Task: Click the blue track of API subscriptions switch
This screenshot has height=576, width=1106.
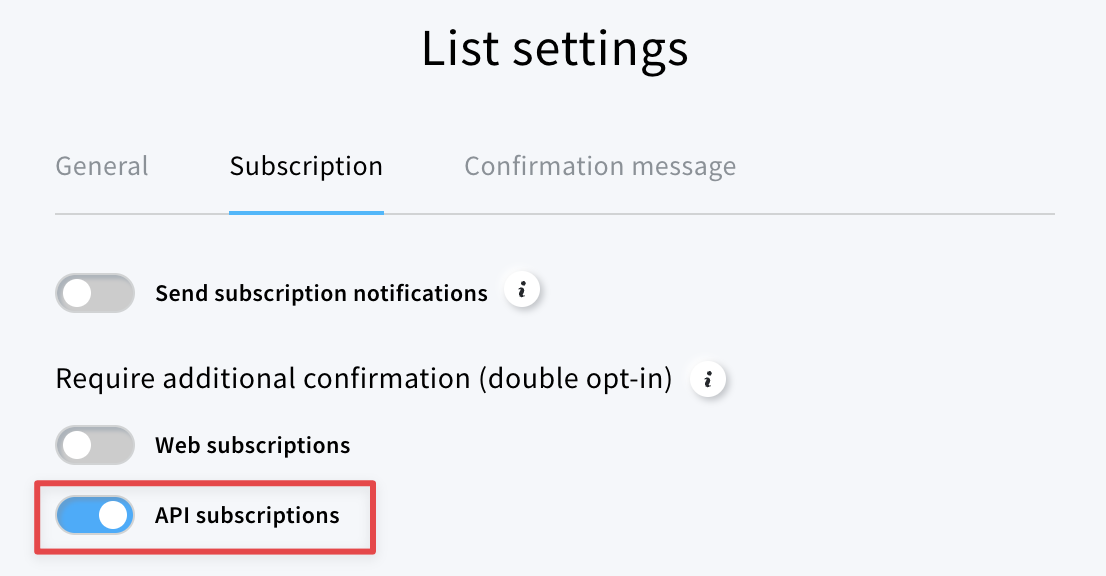Action: [76, 515]
